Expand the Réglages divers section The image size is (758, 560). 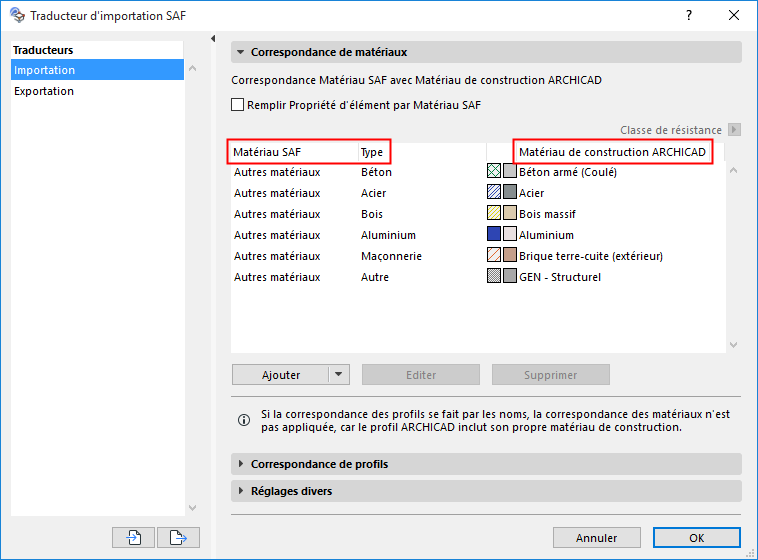coord(240,491)
